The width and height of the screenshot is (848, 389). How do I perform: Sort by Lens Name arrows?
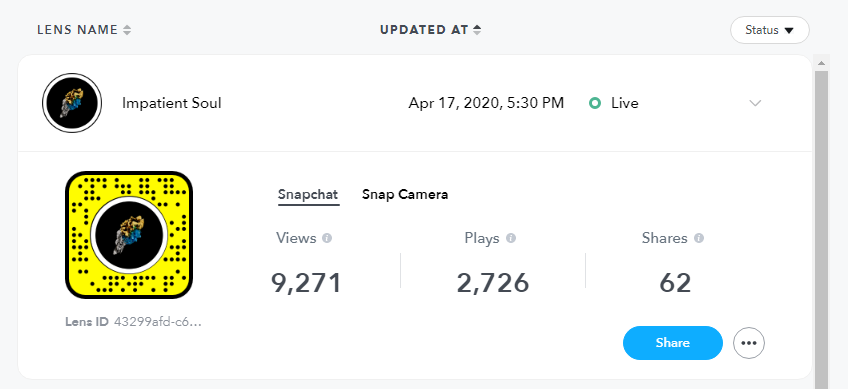pyautogui.click(x=127, y=30)
